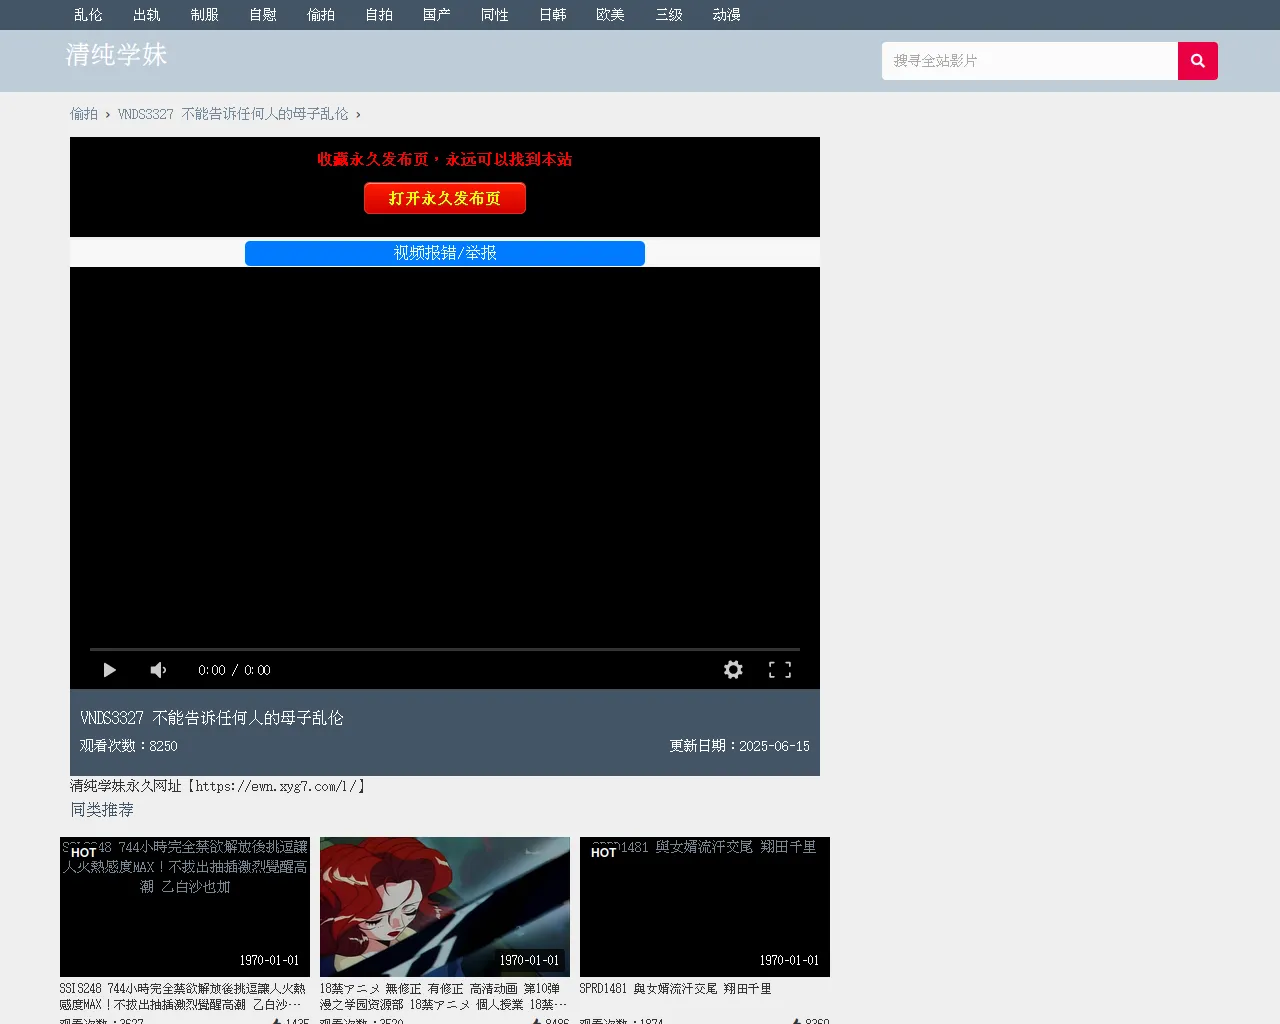
Task: Go to the 日韩 navigation category
Action: tap(553, 15)
